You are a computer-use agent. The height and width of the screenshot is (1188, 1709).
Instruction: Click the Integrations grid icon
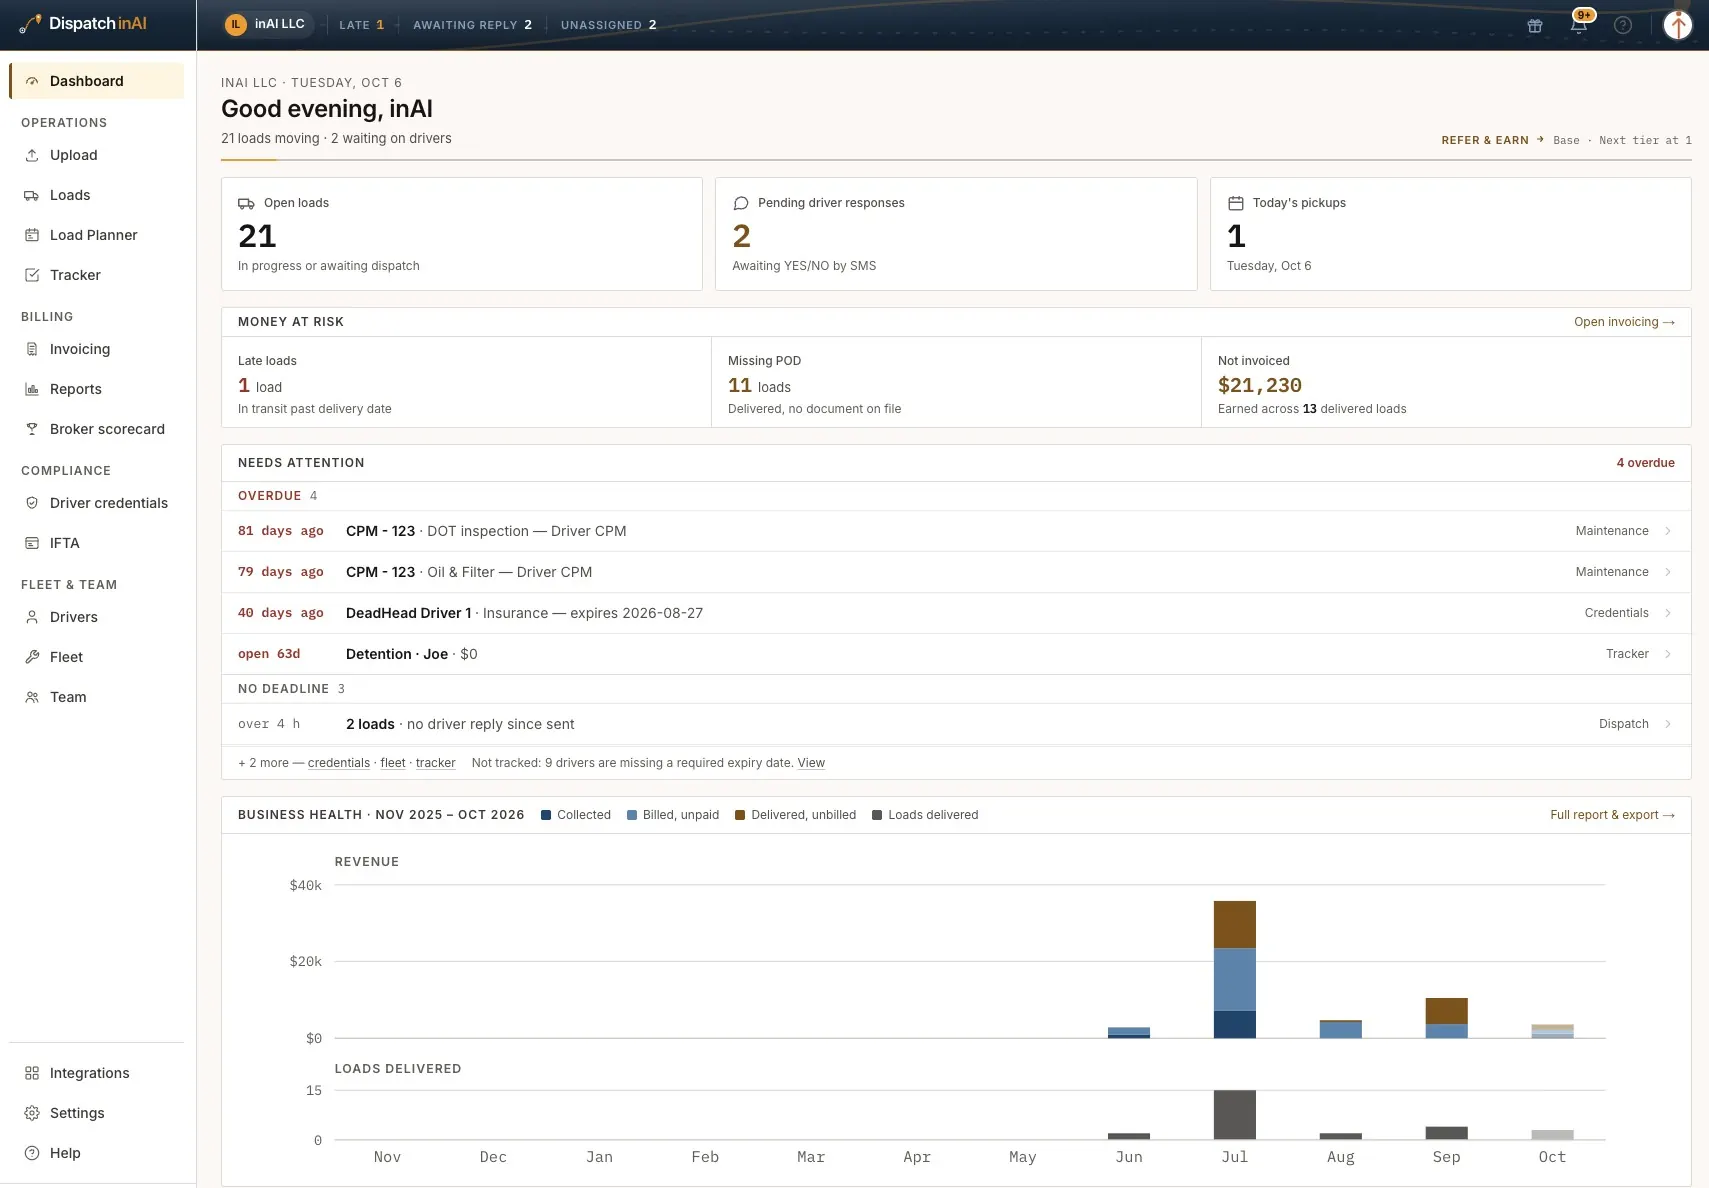click(x=32, y=1073)
